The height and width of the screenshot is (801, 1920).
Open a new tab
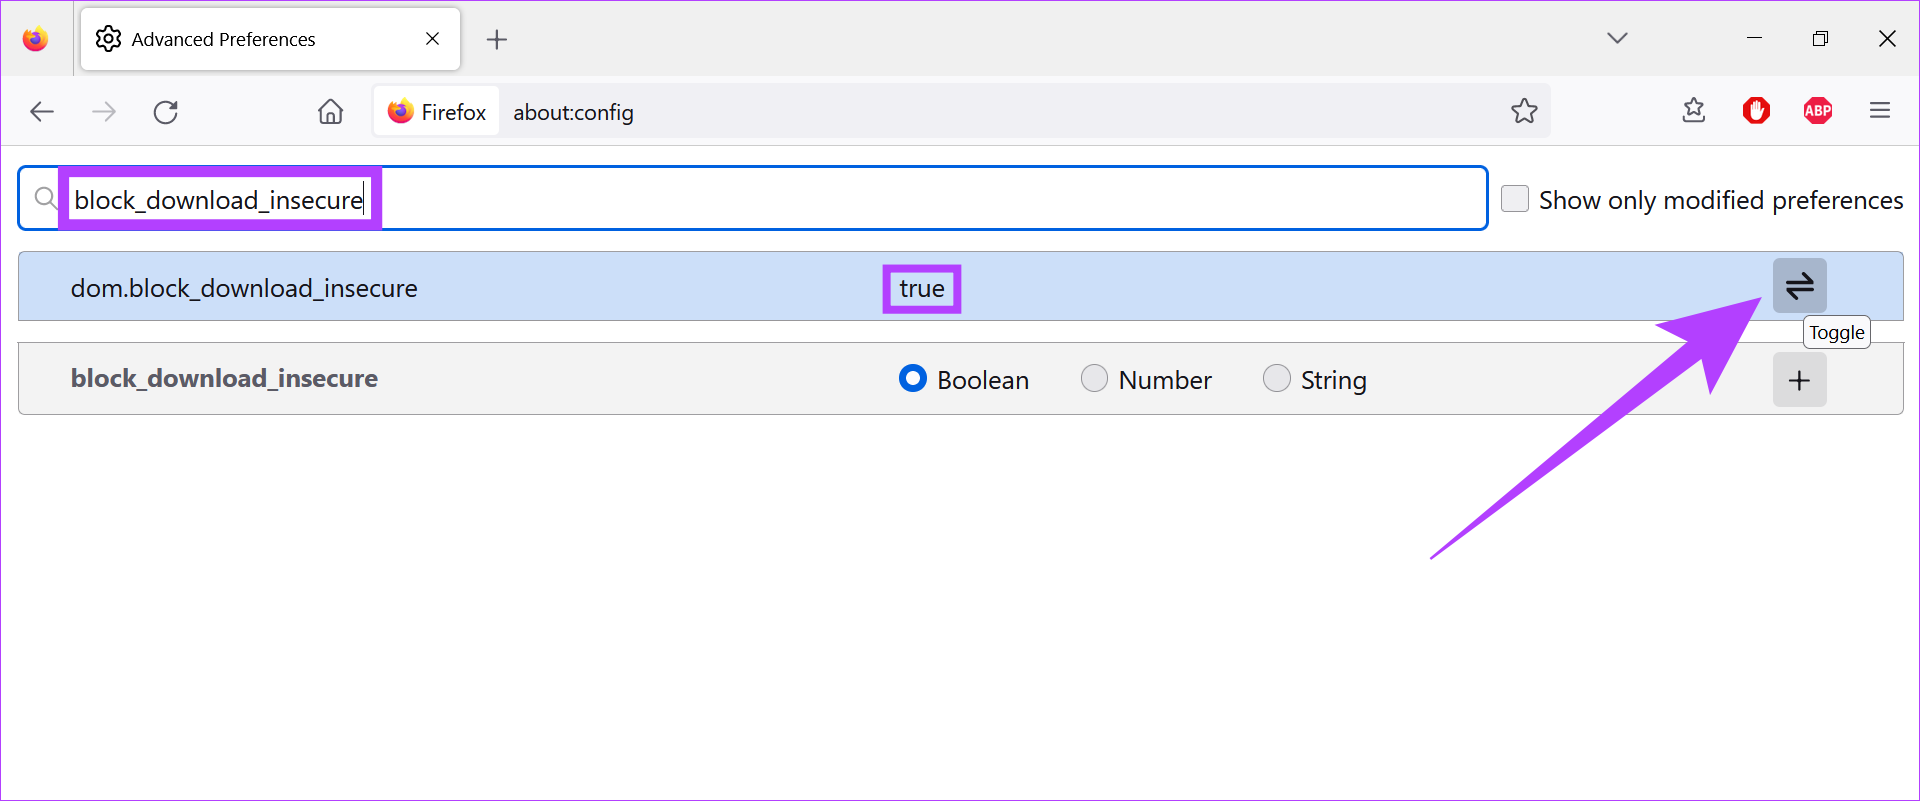(x=496, y=39)
